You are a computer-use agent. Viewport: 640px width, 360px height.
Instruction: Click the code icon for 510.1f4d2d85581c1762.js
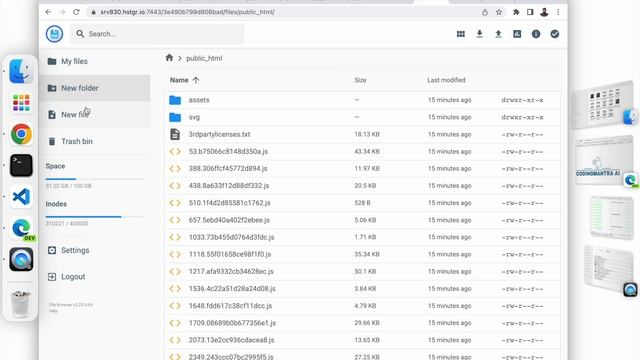click(x=175, y=203)
